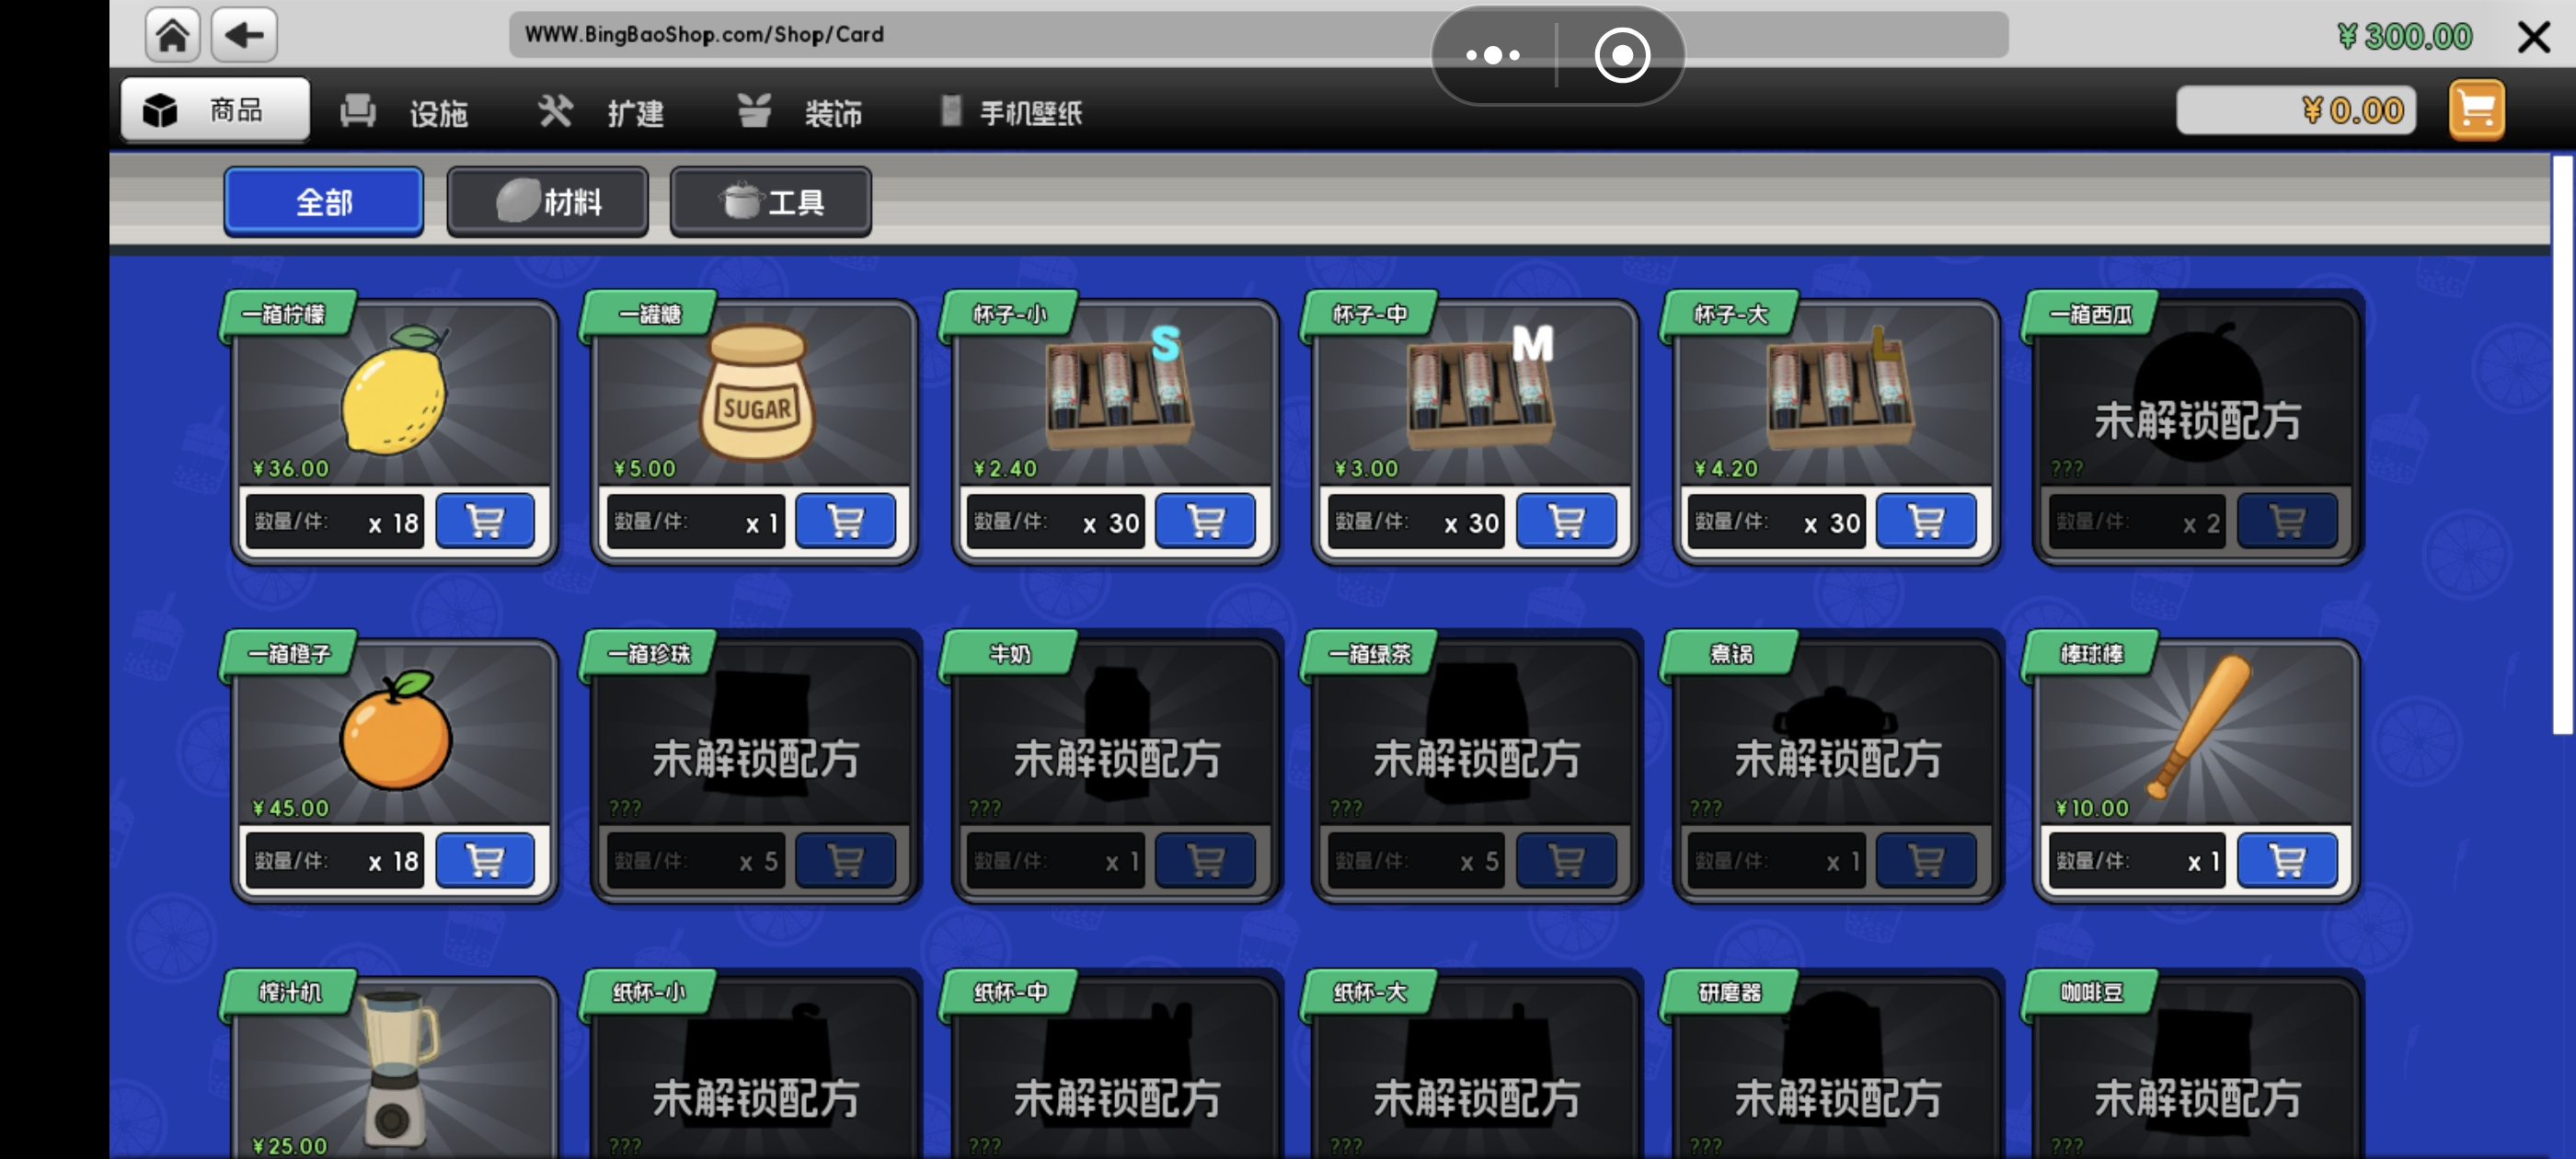Image resolution: width=2576 pixels, height=1159 pixels.
Task: Click the 一罐糖 label tag
Action: coord(649,315)
